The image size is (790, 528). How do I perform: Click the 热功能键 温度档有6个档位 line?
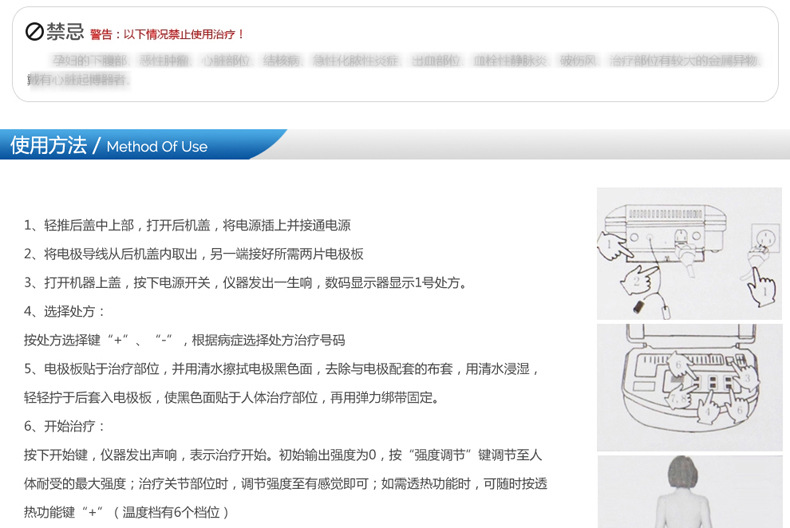coord(126,512)
